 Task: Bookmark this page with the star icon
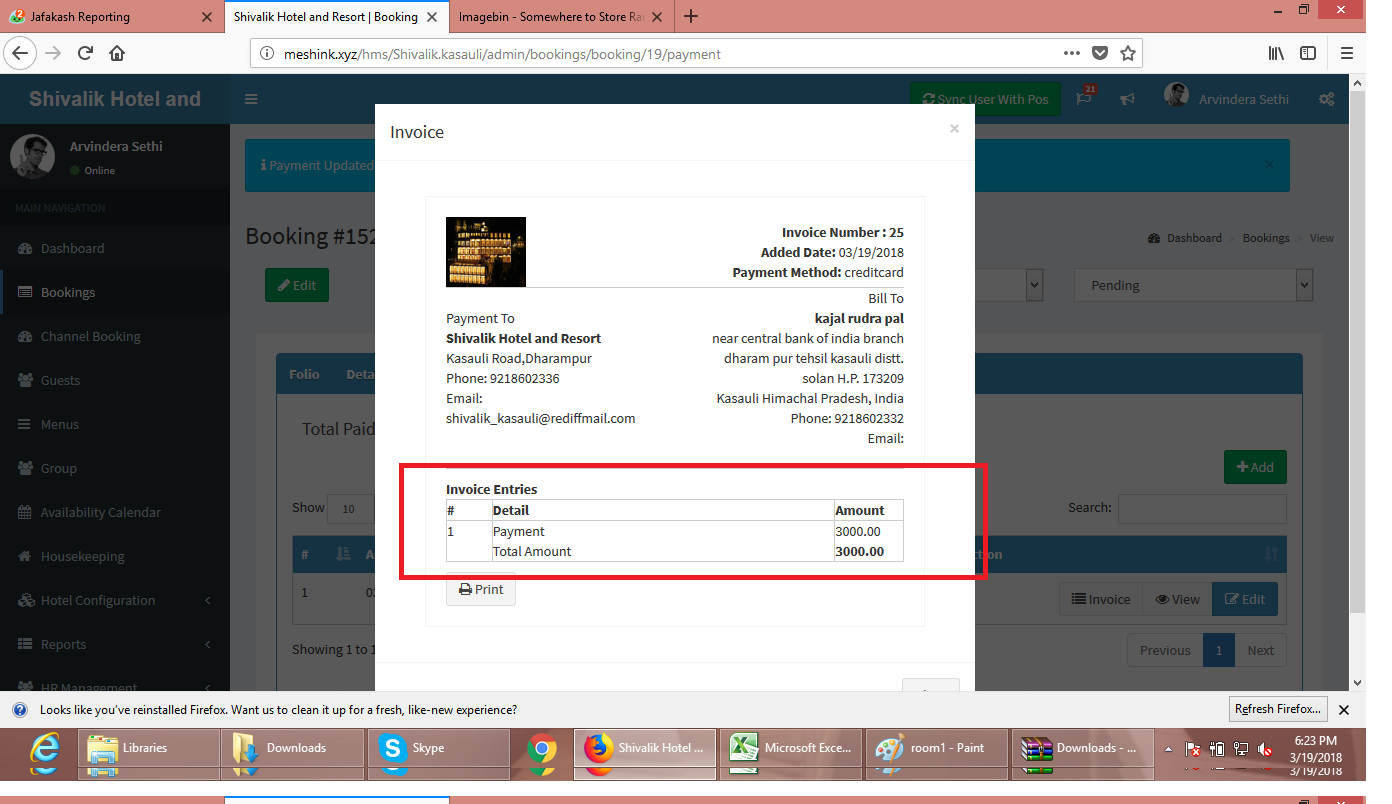point(1128,53)
